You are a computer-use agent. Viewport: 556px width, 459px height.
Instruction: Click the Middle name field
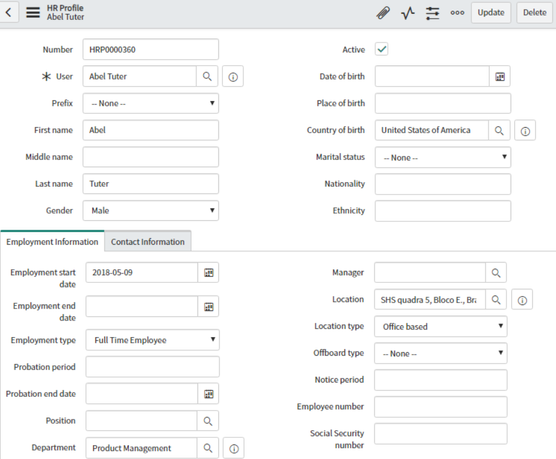coord(151,157)
